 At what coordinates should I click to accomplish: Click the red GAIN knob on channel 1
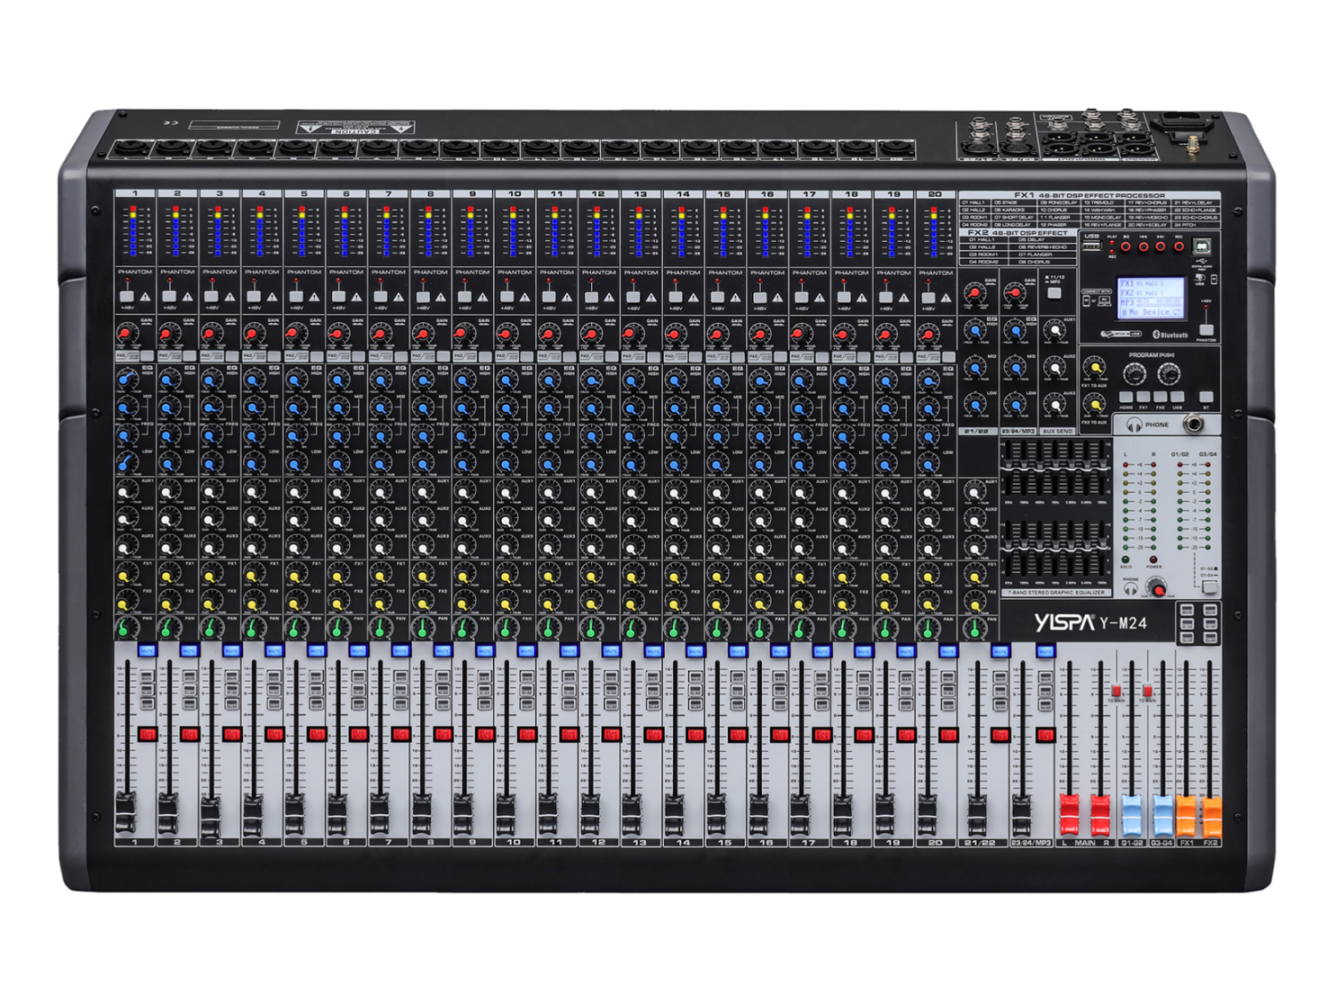tap(127, 333)
